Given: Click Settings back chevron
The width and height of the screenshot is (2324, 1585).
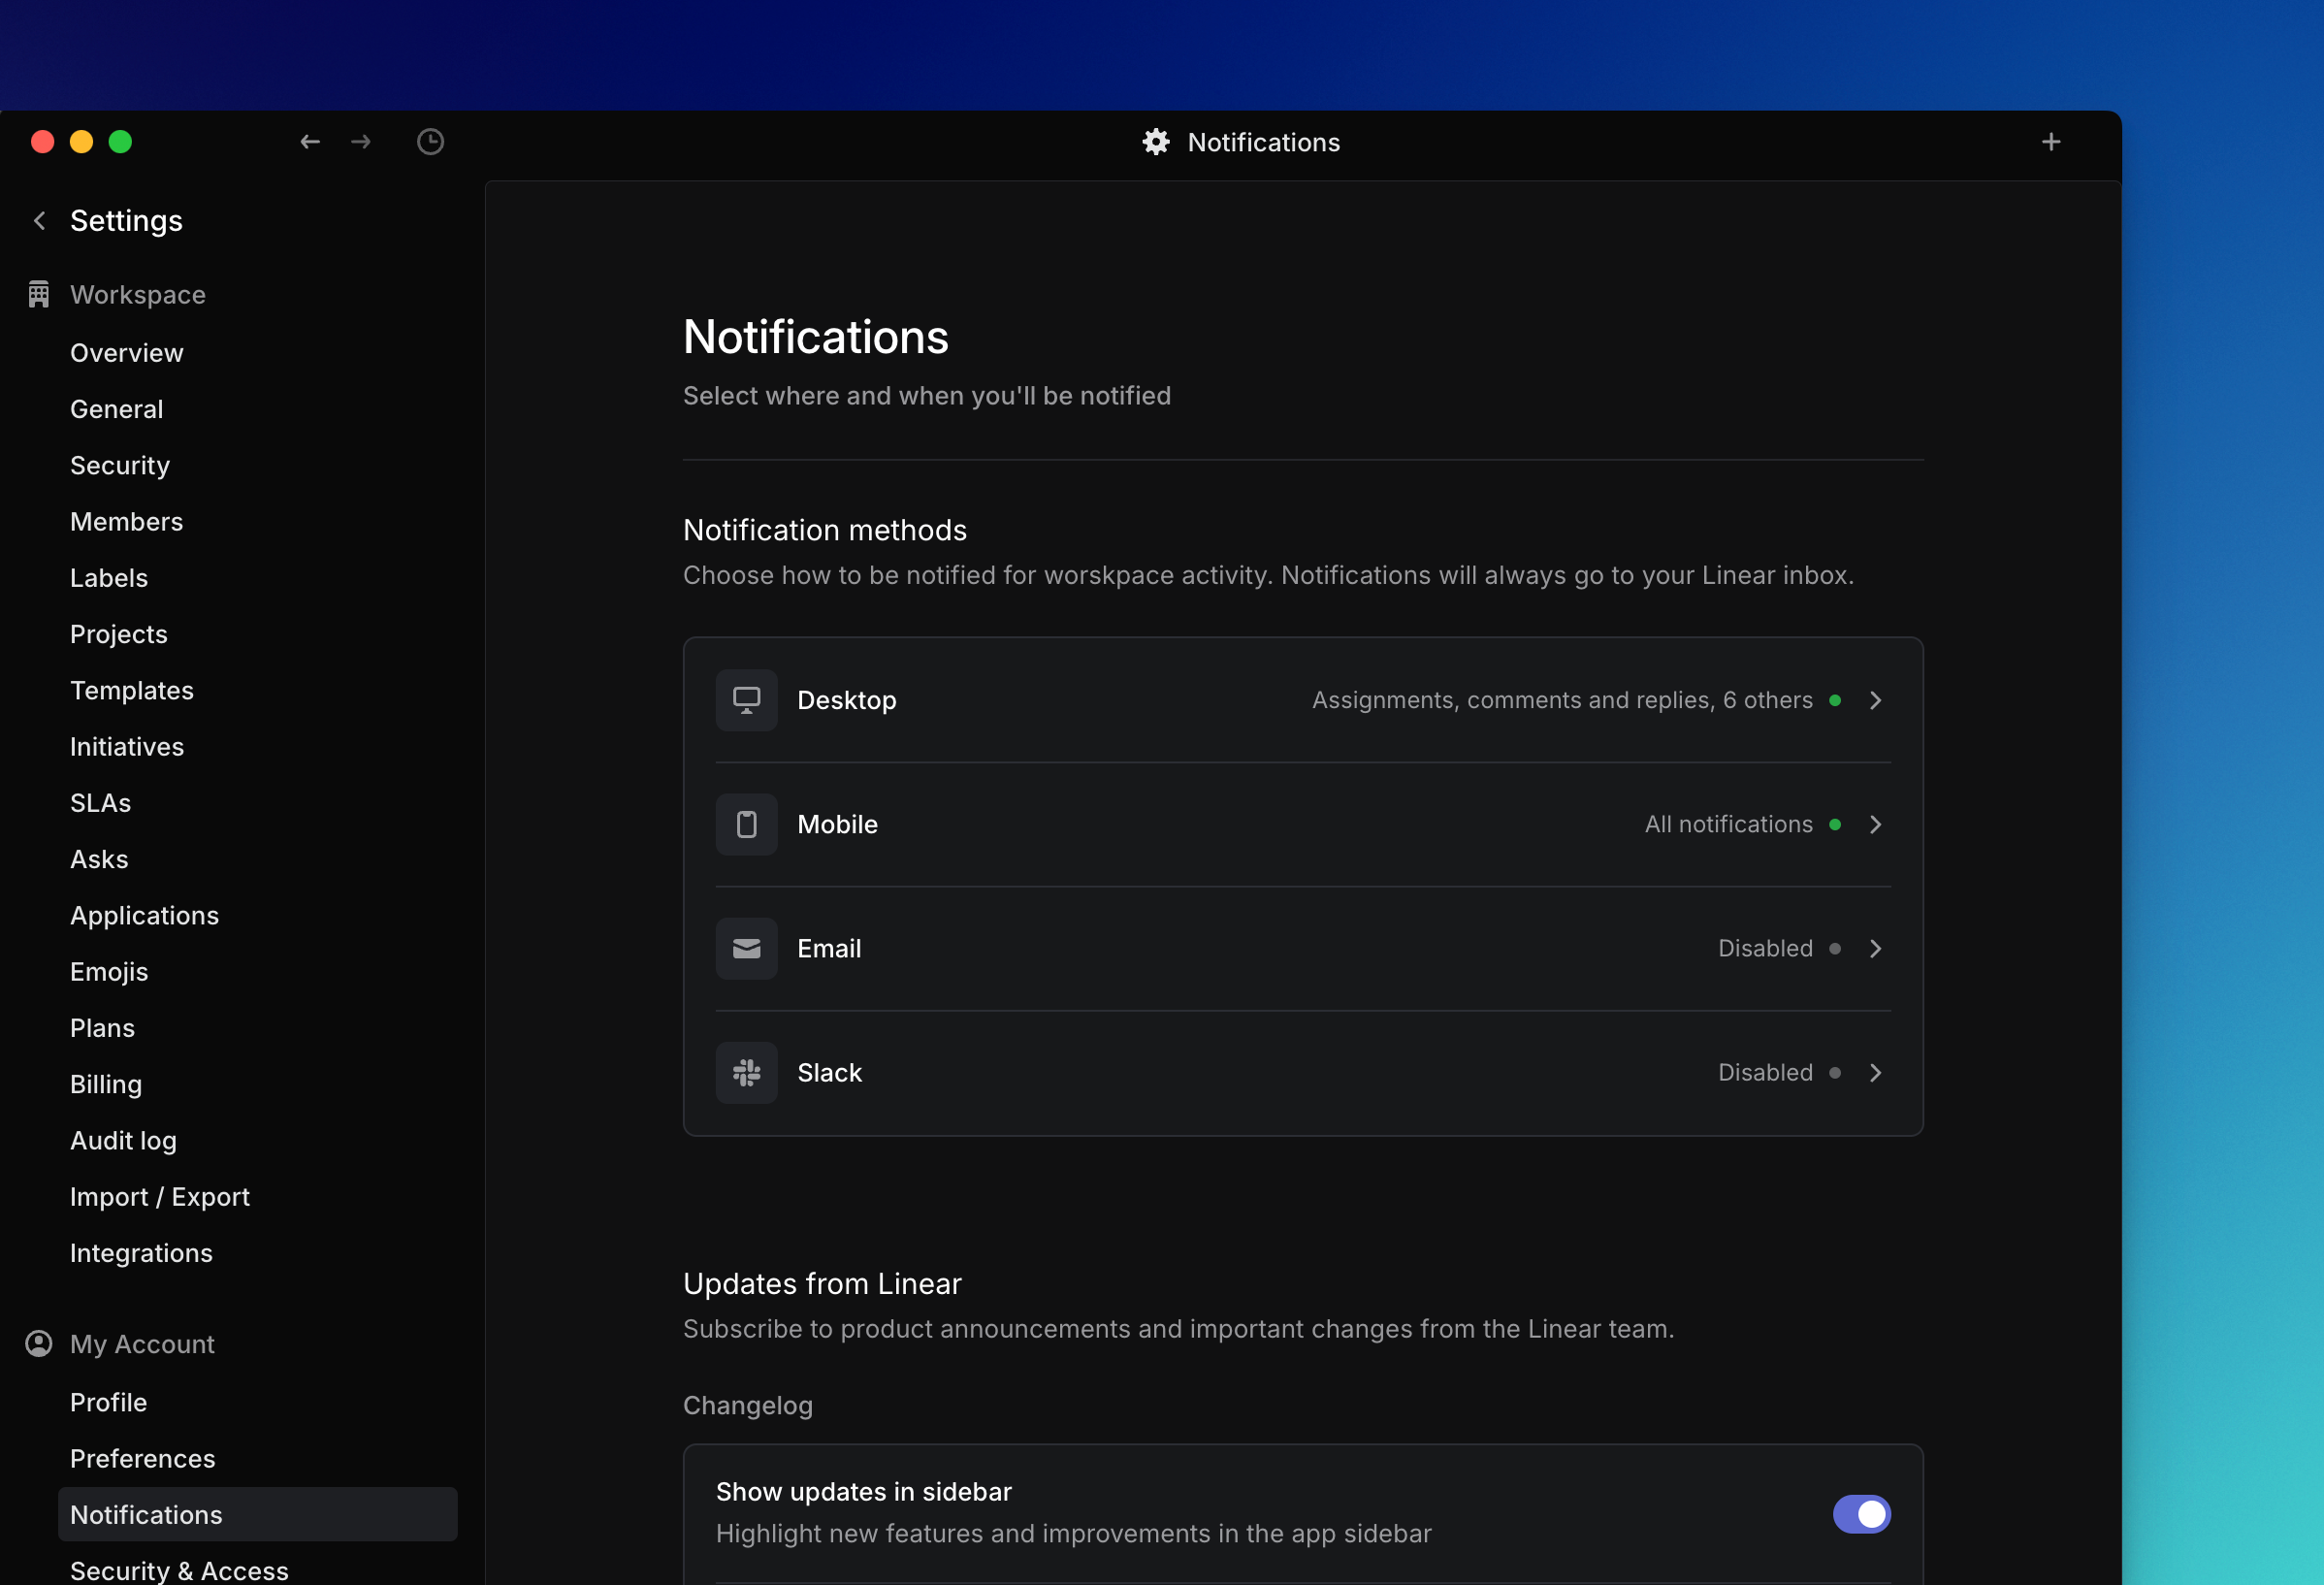Looking at the screenshot, I should [40, 220].
